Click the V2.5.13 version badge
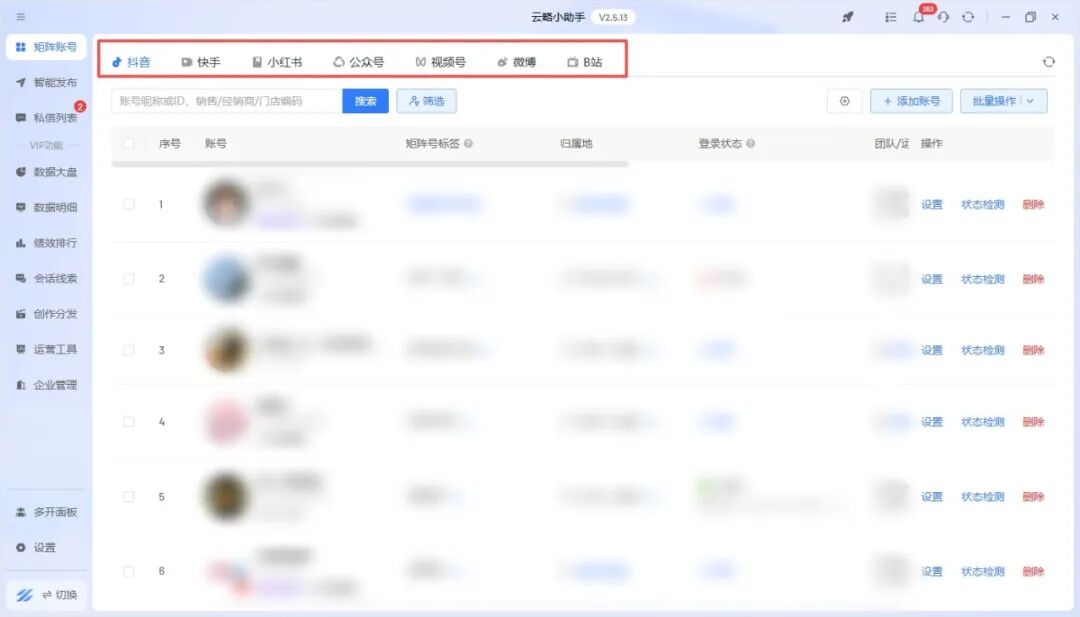1080x617 pixels. click(613, 17)
